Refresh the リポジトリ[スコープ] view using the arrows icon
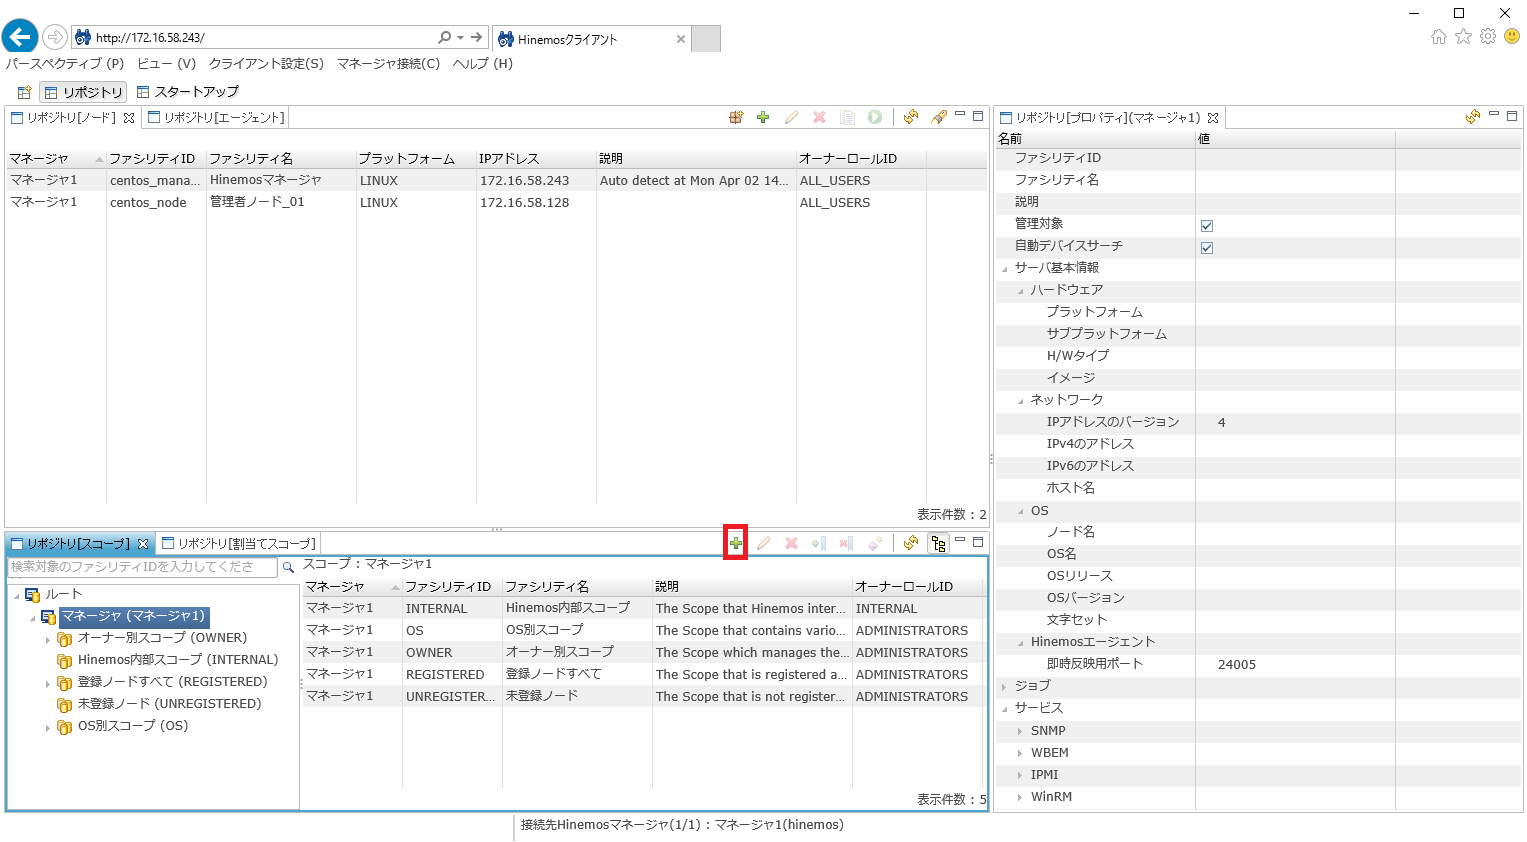Screen dimensions: 1527x842 [x=911, y=543]
